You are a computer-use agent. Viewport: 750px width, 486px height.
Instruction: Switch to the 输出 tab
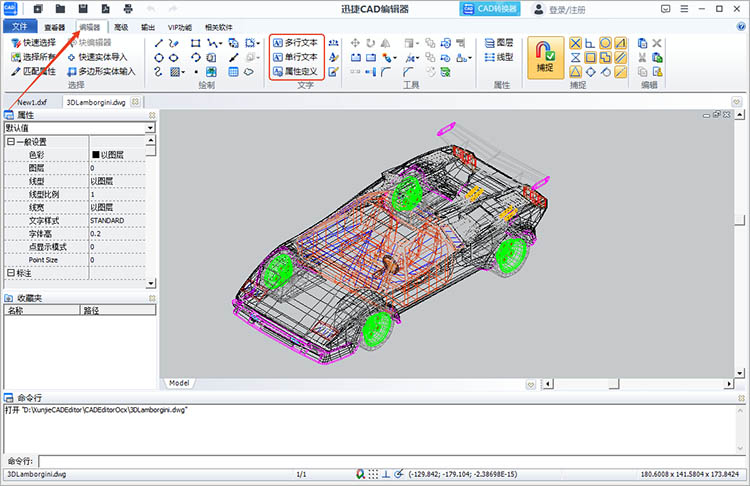pos(148,27)
